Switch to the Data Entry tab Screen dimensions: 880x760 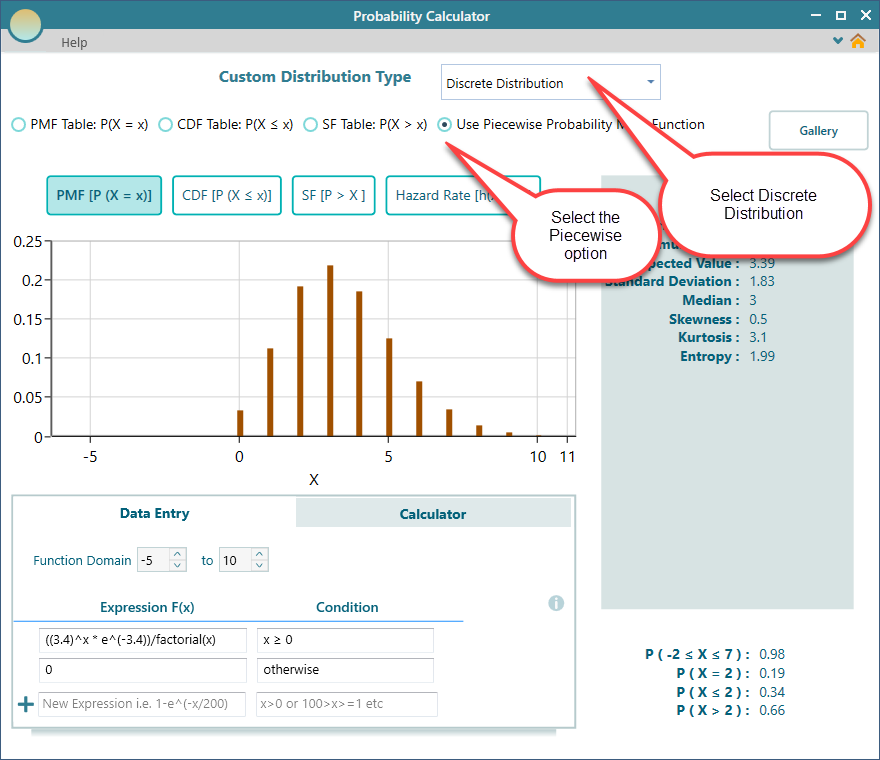coord(154,514)
